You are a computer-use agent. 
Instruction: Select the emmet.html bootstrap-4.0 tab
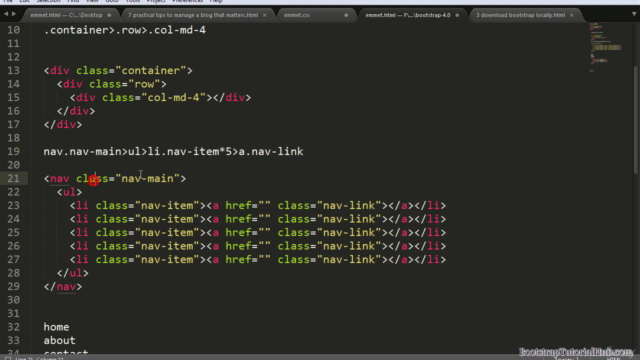click(412, 15)
